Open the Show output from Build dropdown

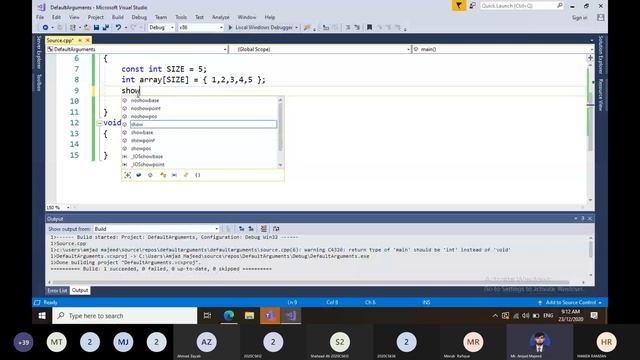(x=156, y=229)
